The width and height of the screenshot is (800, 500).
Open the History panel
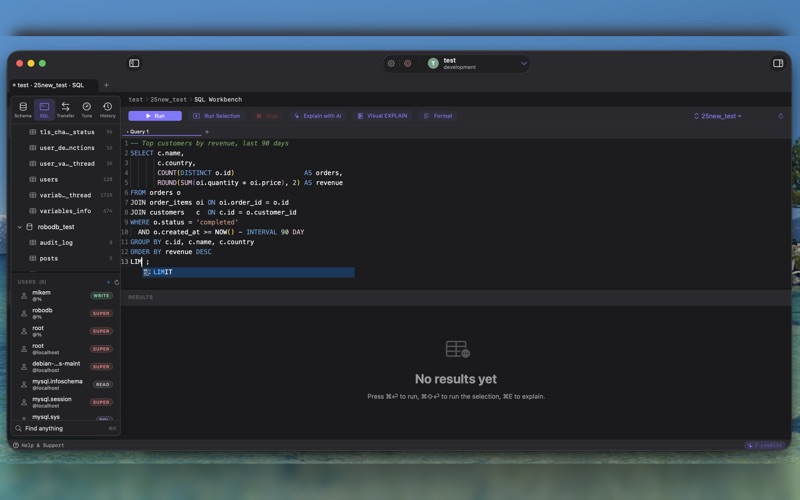108,109
